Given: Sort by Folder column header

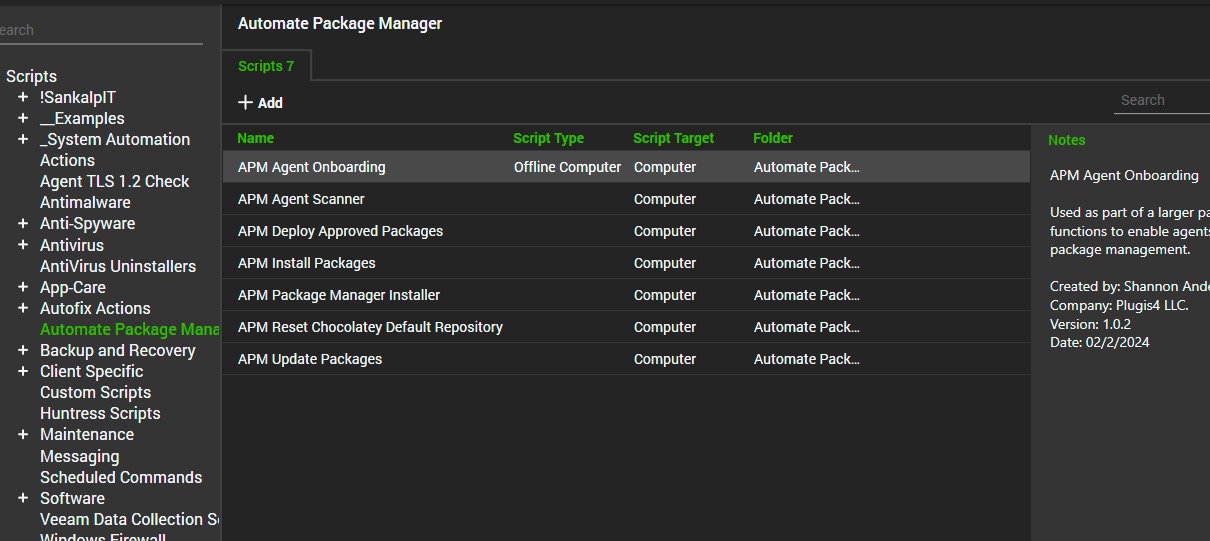Looking at the screenshot, I should [773, 138].
